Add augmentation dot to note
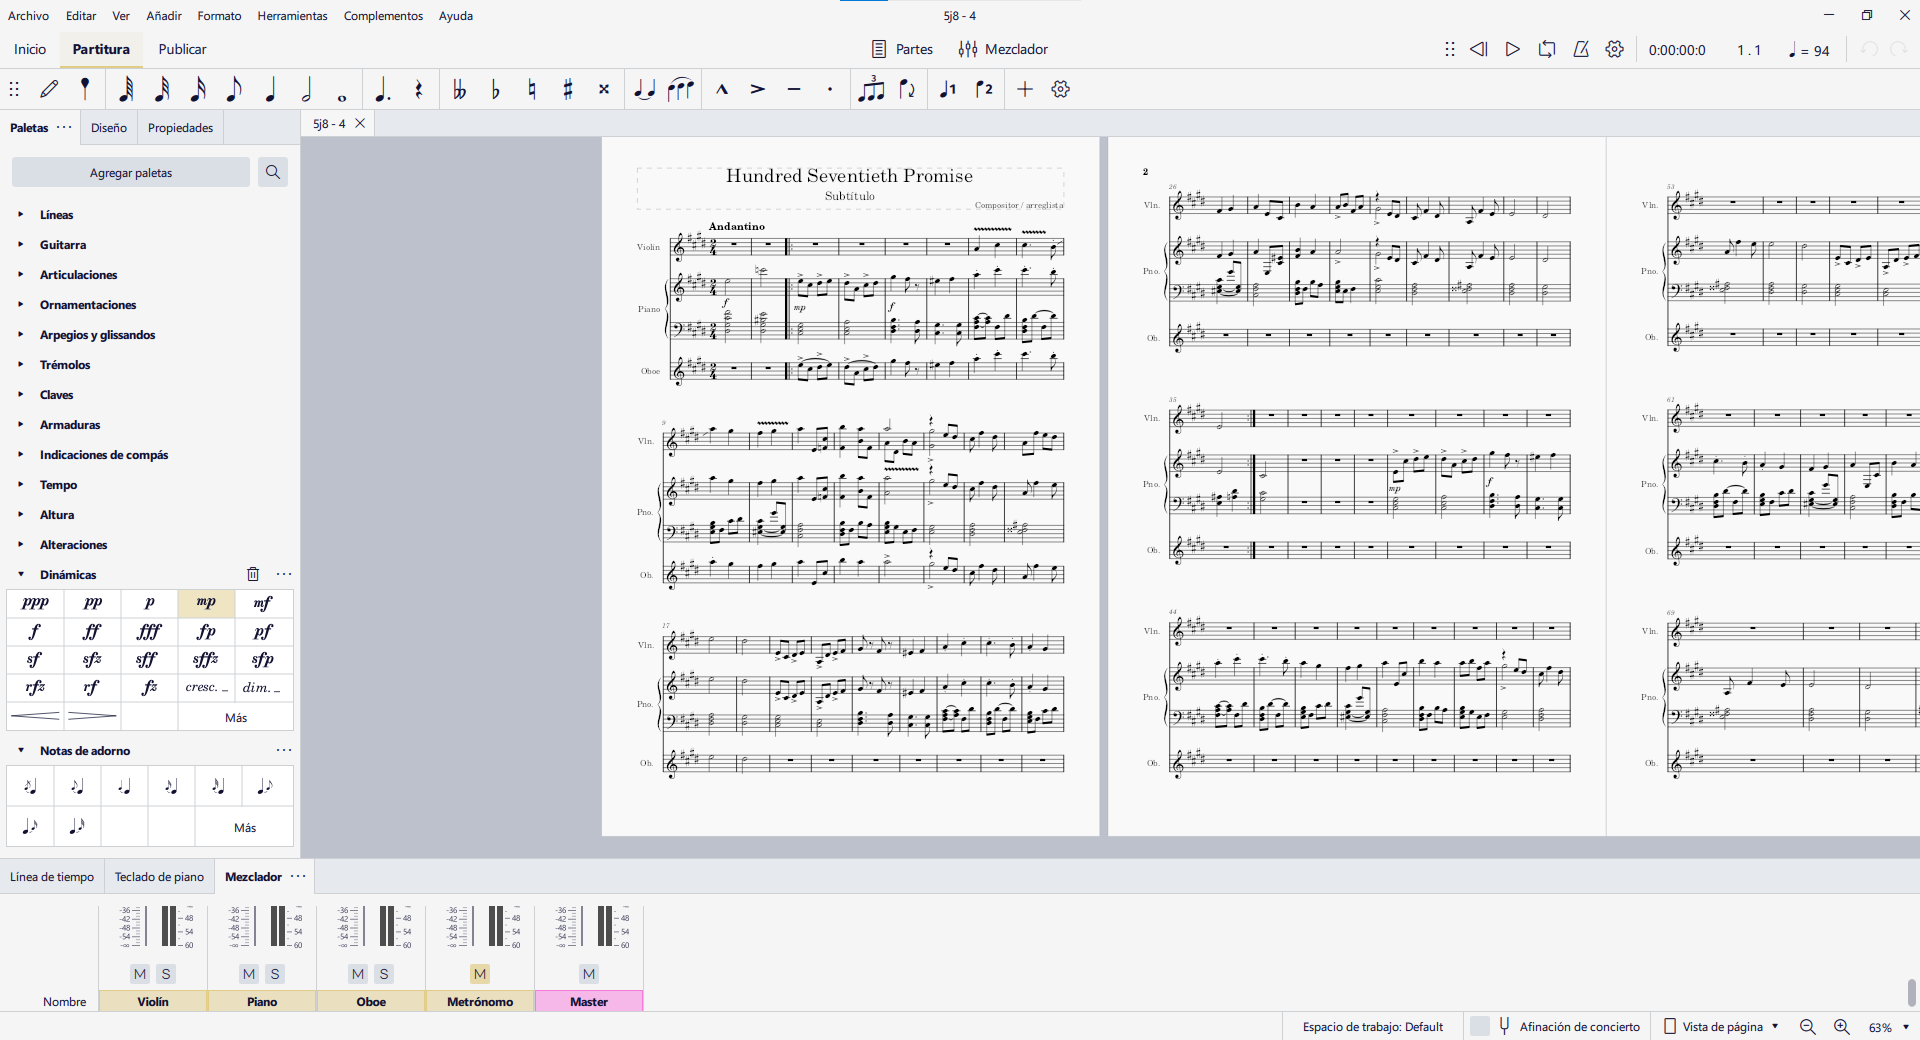This screenshot has width=1920, height=1040. click(x=381, y=89)
